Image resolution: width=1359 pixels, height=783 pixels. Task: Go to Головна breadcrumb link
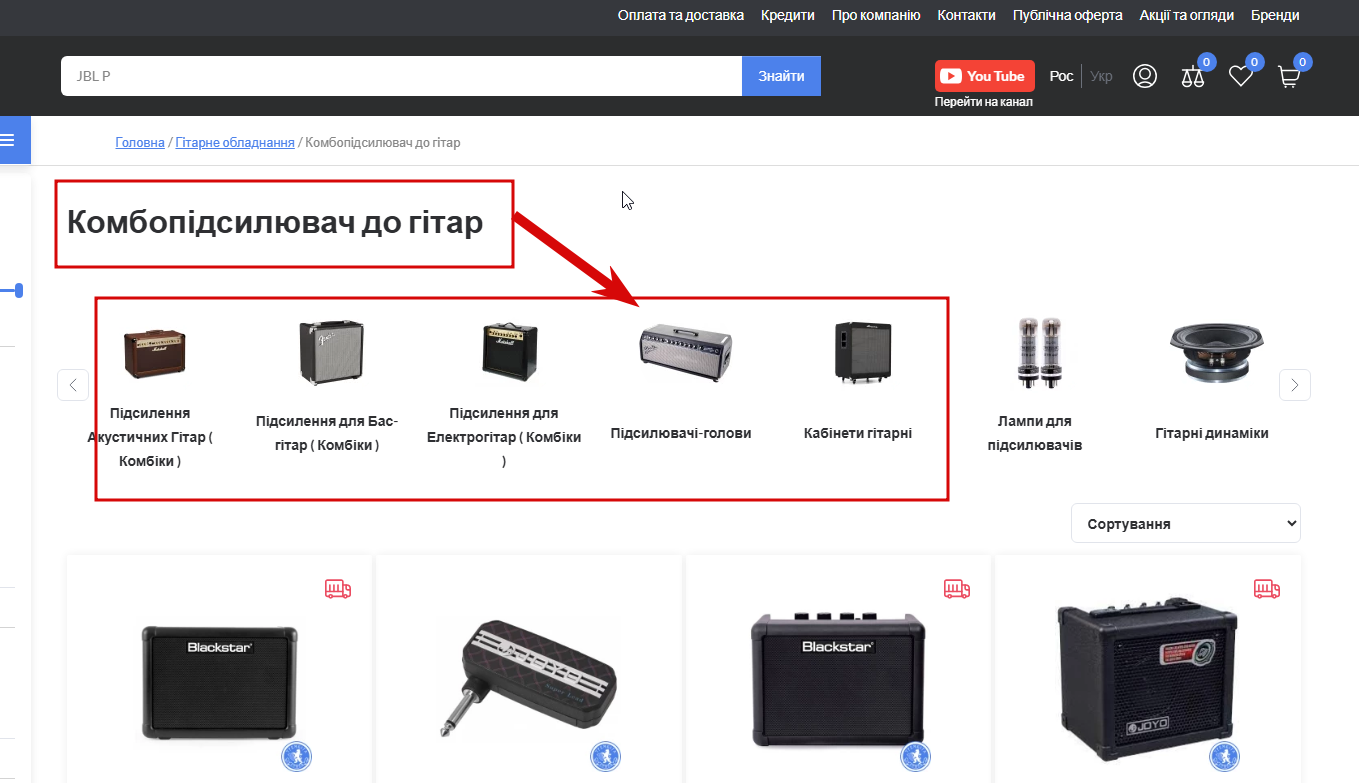coord(140,143)
